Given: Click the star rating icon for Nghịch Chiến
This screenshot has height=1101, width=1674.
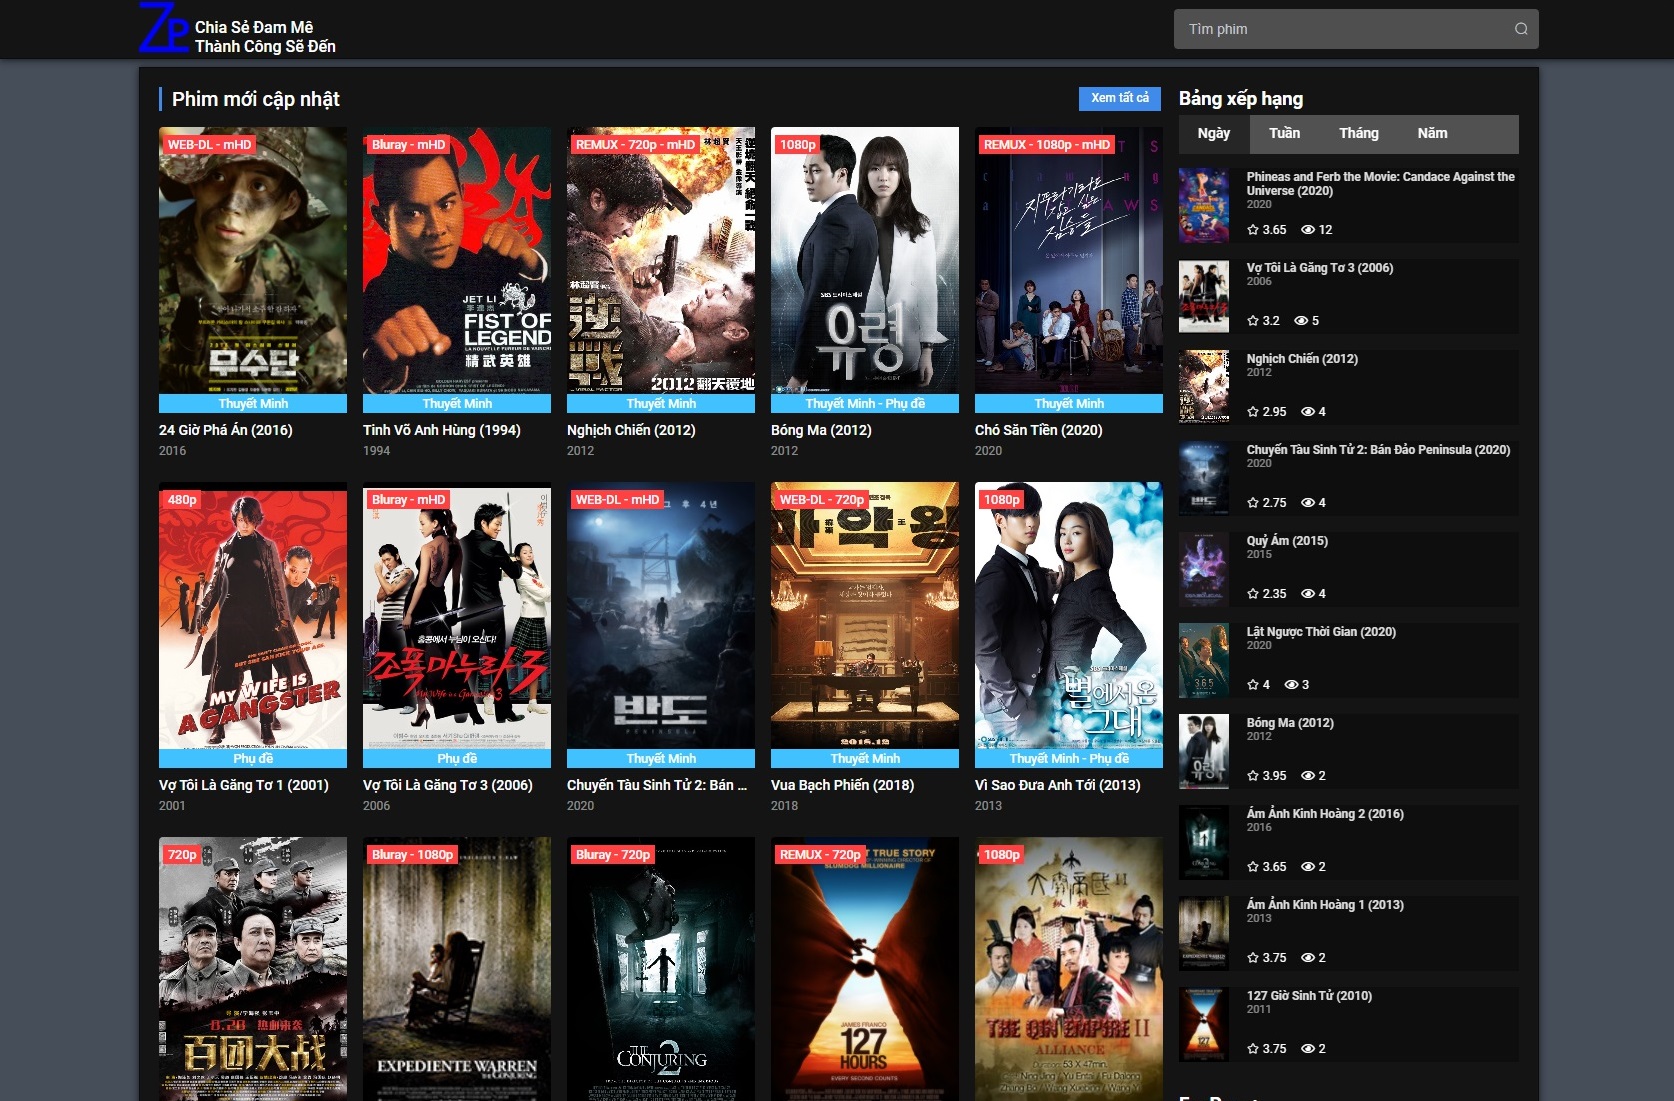Looking at the screenshot, I should 1253,412.
